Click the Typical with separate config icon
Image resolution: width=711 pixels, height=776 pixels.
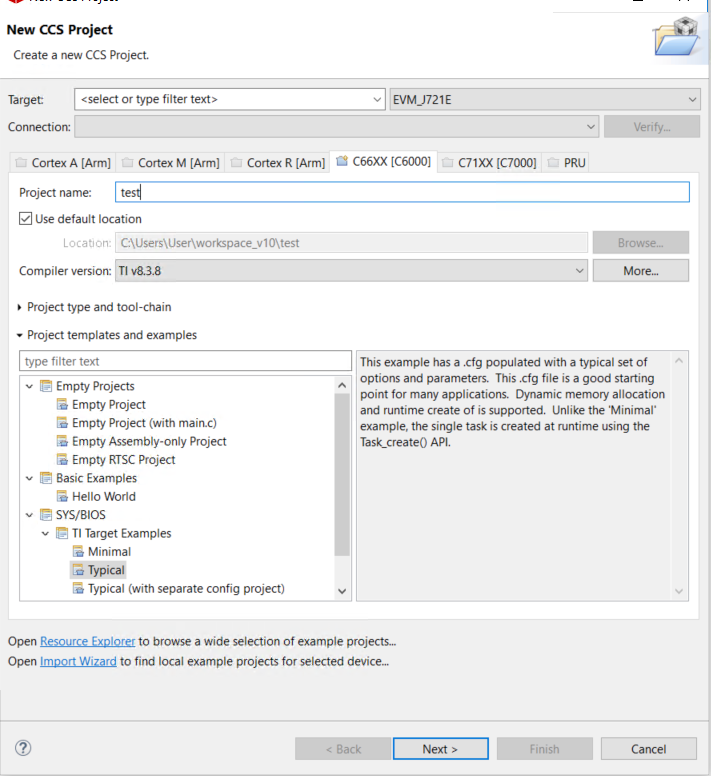click(79, 589)
